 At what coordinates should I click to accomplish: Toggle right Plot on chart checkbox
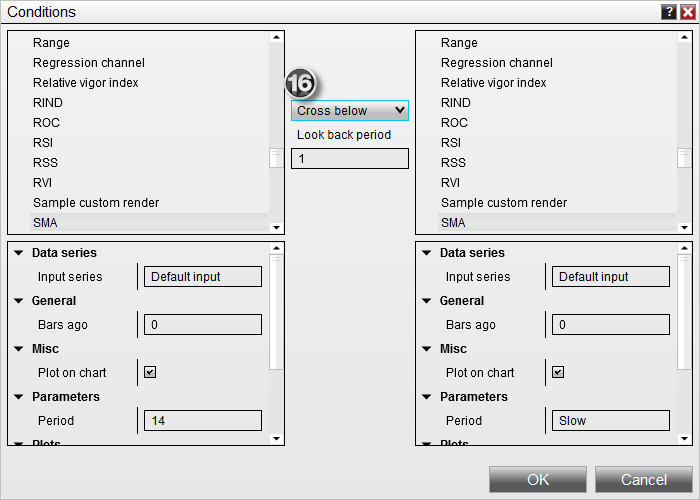tap(558, 372)
